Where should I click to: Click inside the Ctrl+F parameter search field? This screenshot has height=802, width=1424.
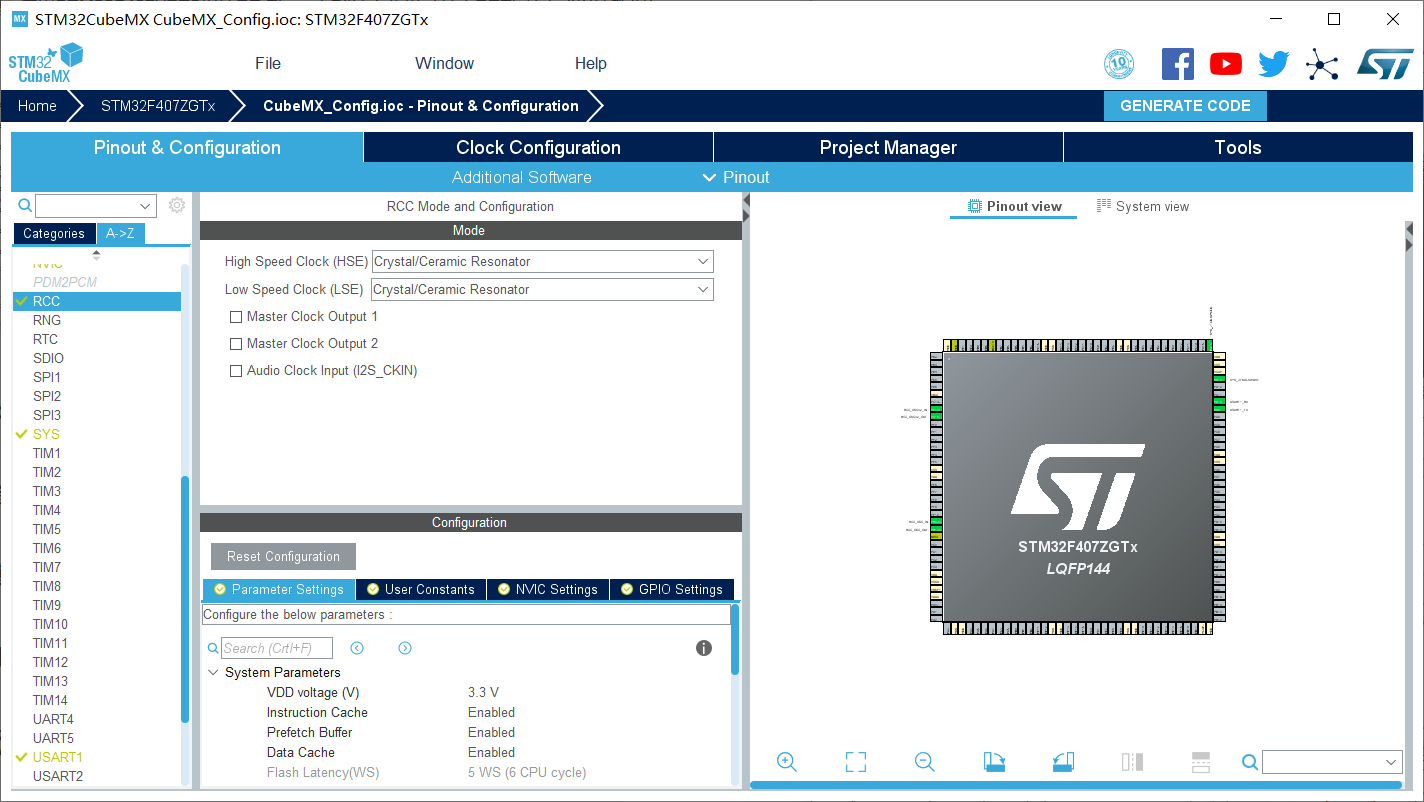[x=278, y=648]
